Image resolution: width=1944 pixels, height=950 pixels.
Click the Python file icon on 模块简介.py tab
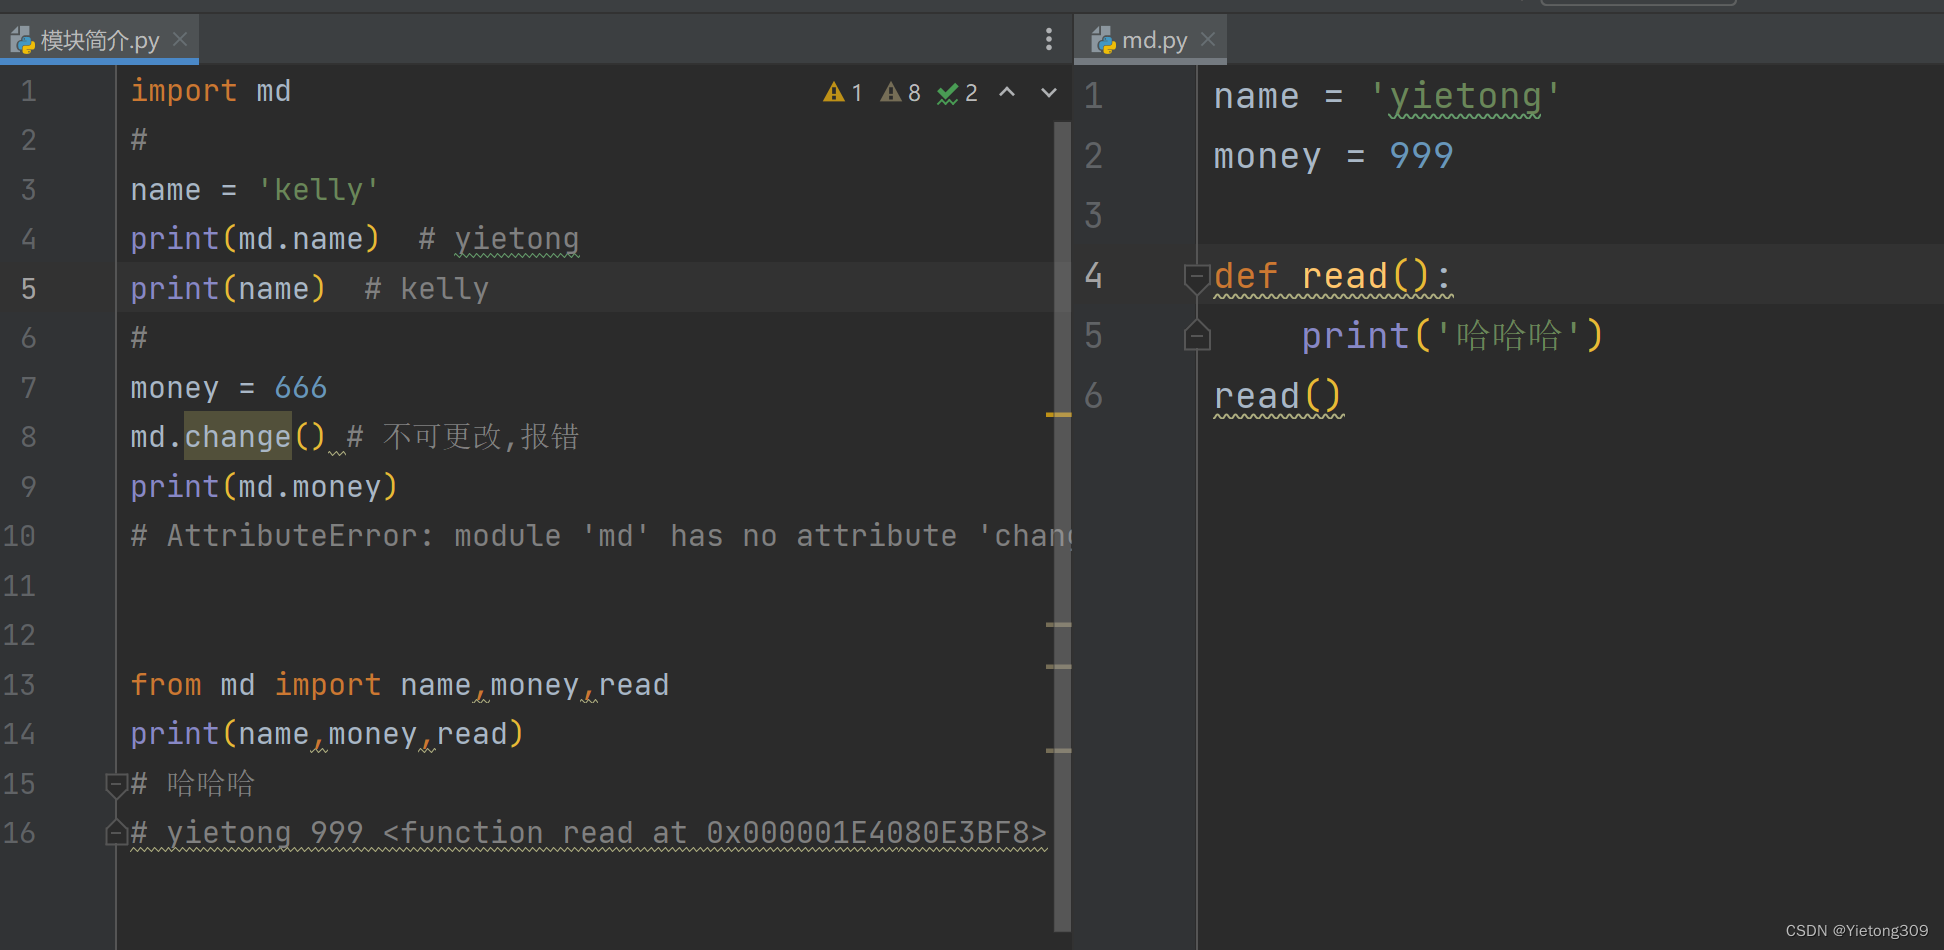point(22,39)
